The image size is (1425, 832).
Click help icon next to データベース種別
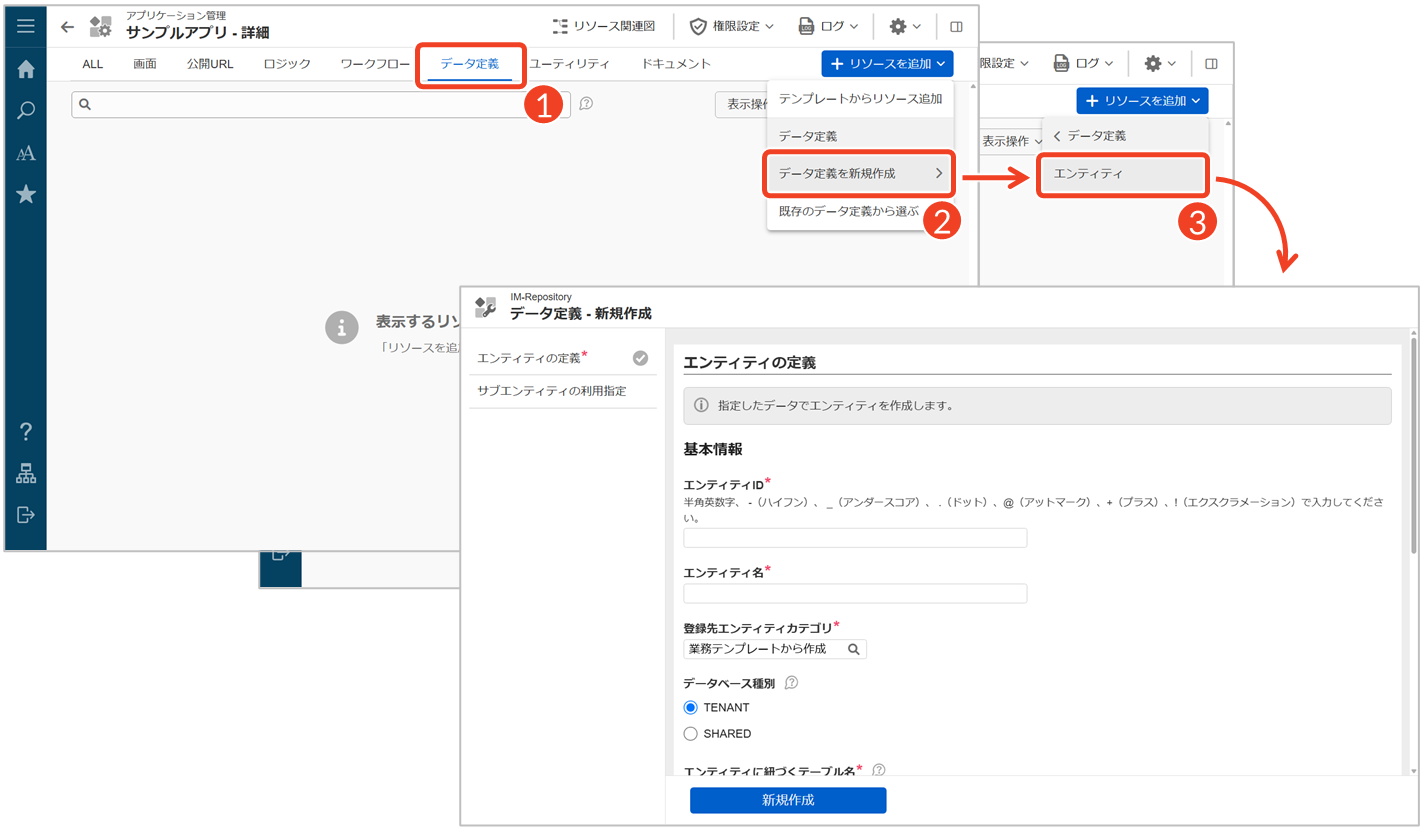tap(791, 683)
